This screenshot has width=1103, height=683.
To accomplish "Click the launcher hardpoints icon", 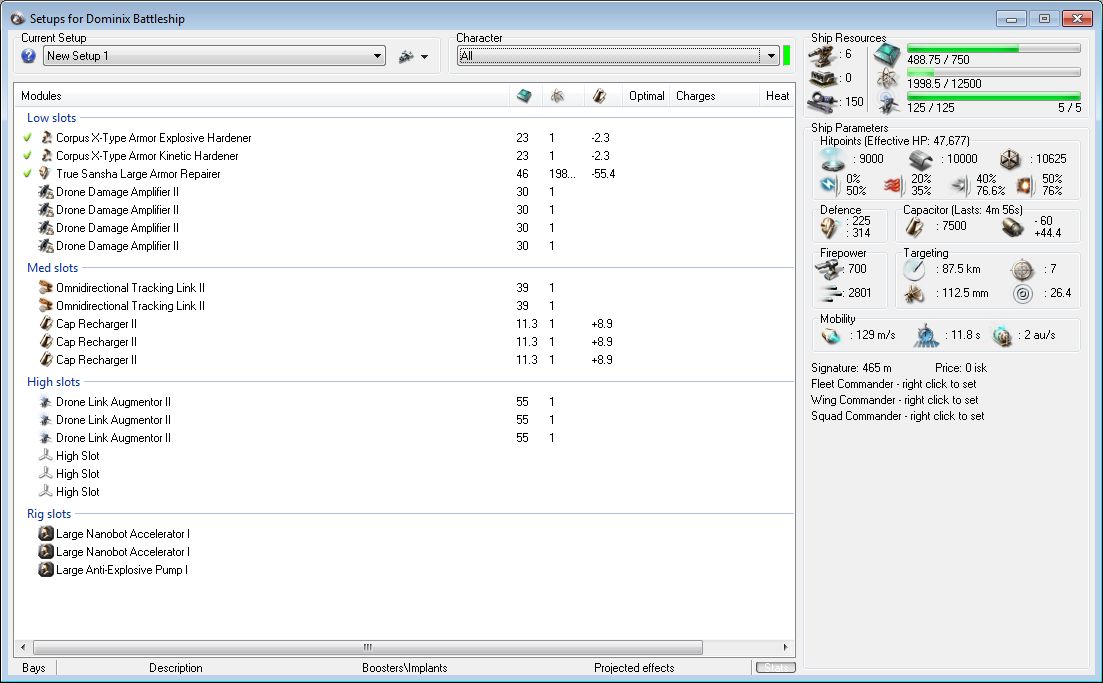I will pyautogui.click(x=822, y=78).
